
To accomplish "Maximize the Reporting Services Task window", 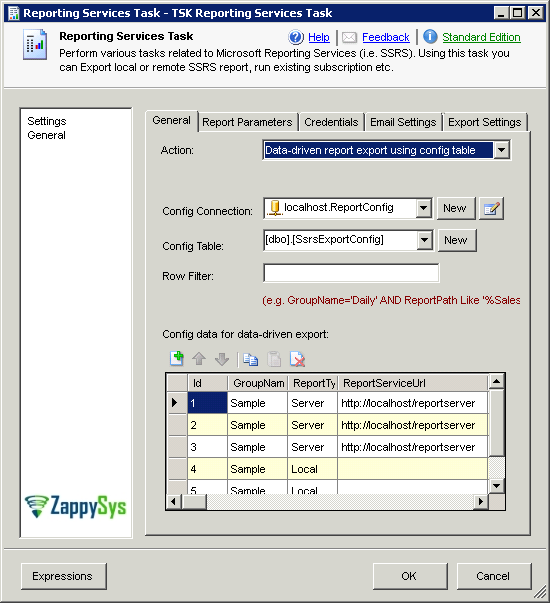I will (x=518, y=13).
